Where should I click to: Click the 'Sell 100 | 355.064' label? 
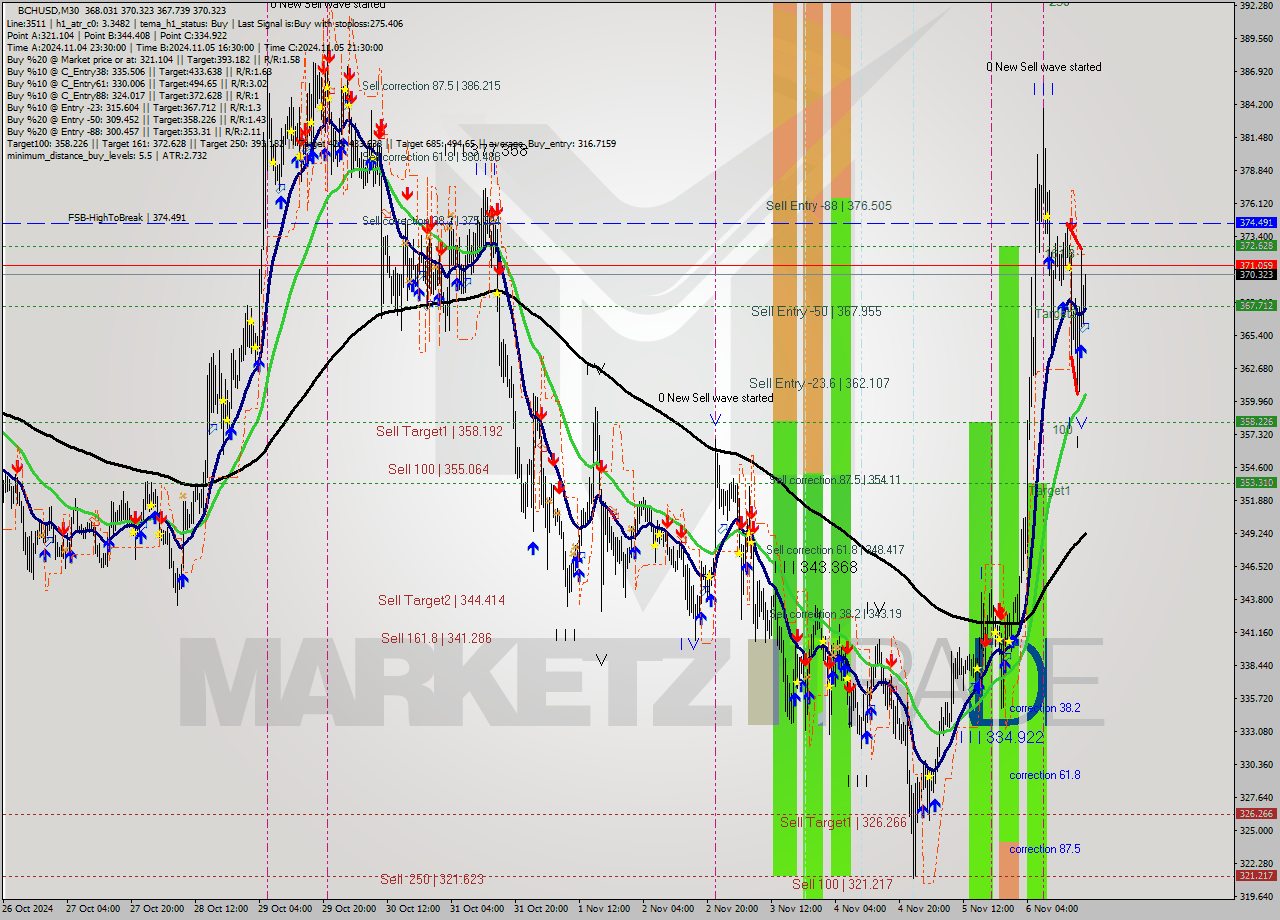[x=438, y=469]
